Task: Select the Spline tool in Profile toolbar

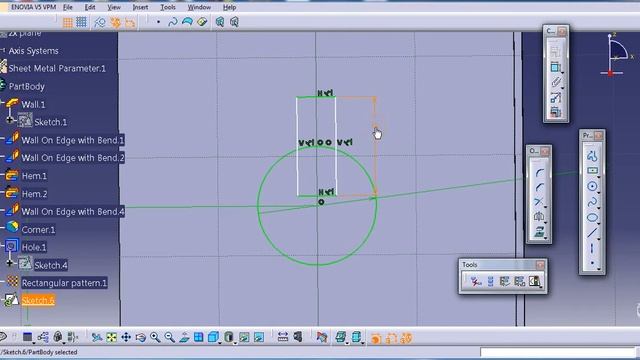Action: 592,202
